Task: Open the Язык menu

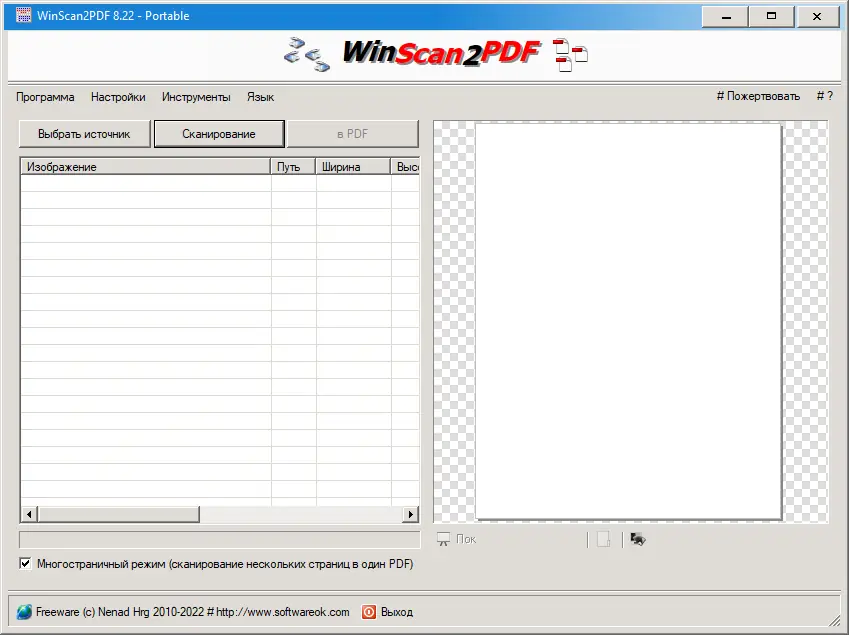Action: click(x=260, y=97)
